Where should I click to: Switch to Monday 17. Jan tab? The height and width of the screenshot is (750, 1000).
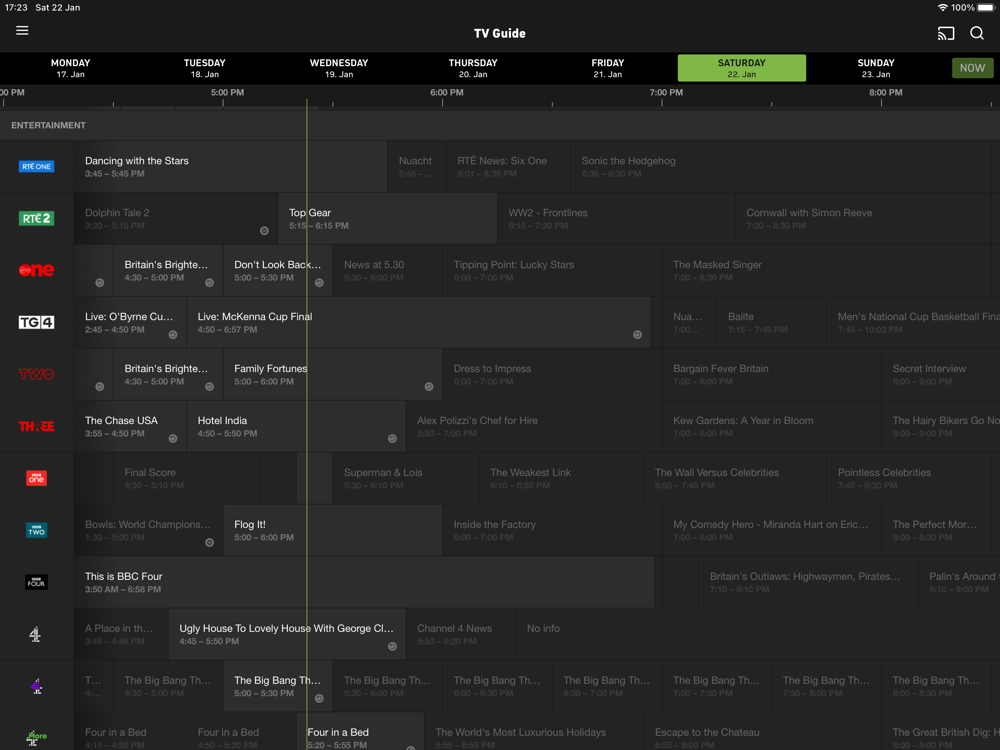point(70,68)
